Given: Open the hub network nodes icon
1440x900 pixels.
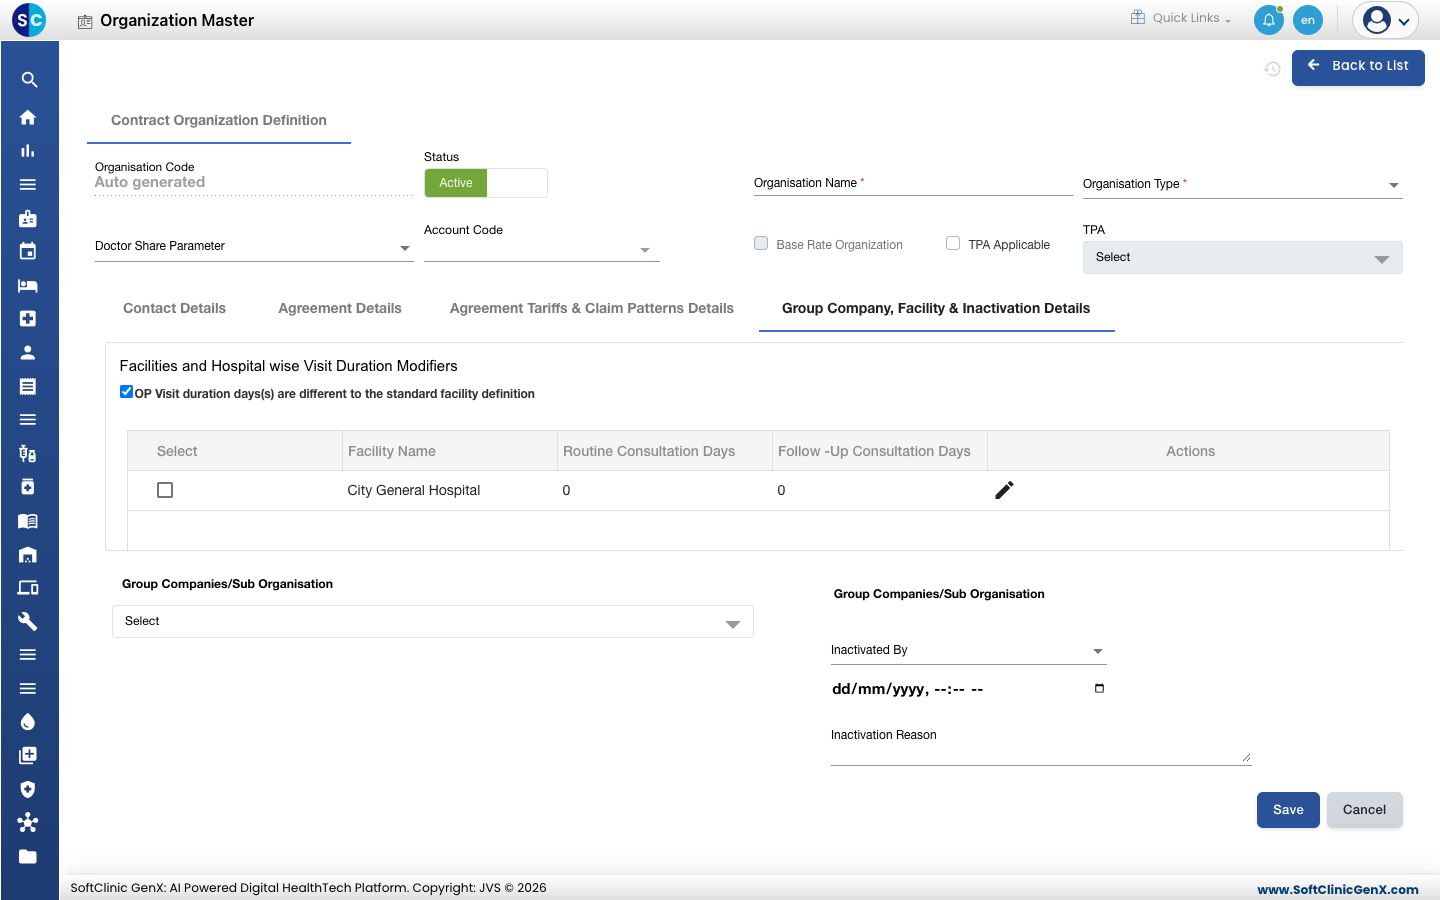Looking at the screenshot, I should [x=28, y=823].
